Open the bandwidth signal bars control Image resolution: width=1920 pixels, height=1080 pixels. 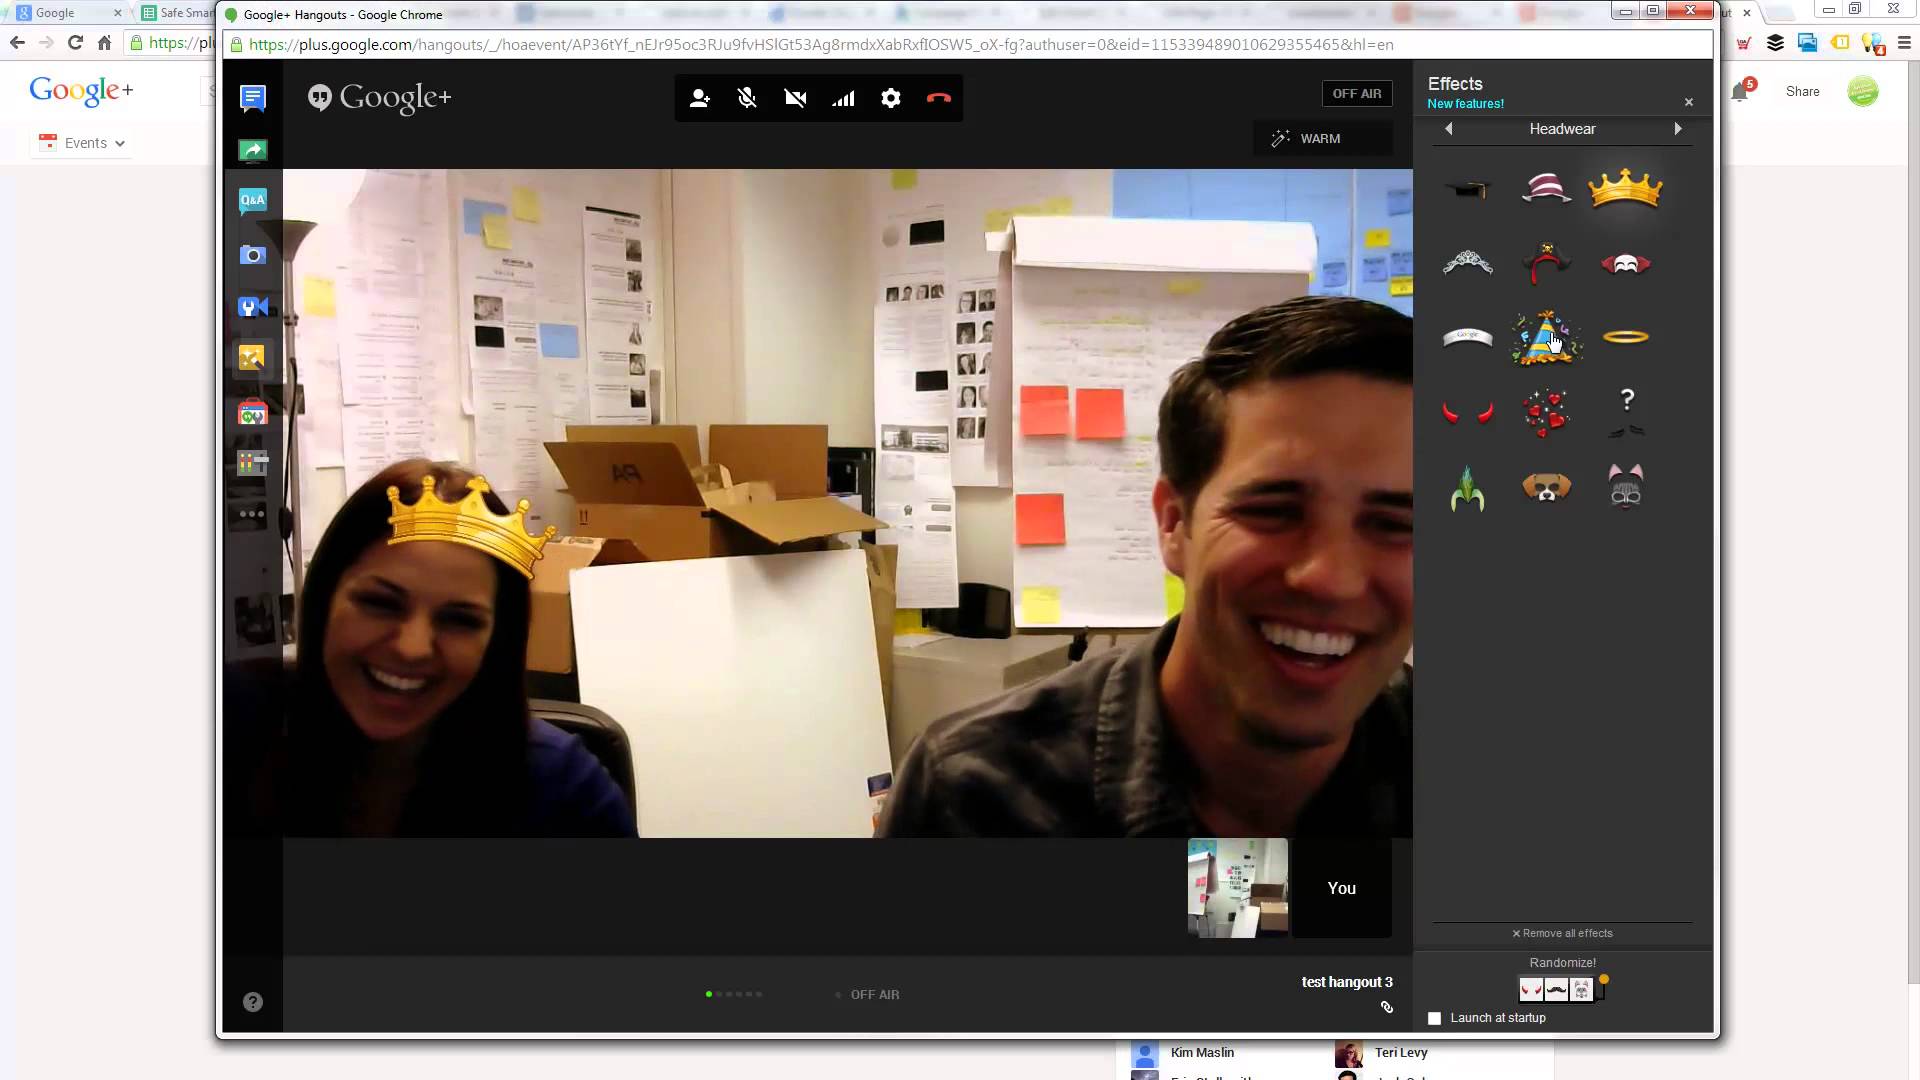843,98
